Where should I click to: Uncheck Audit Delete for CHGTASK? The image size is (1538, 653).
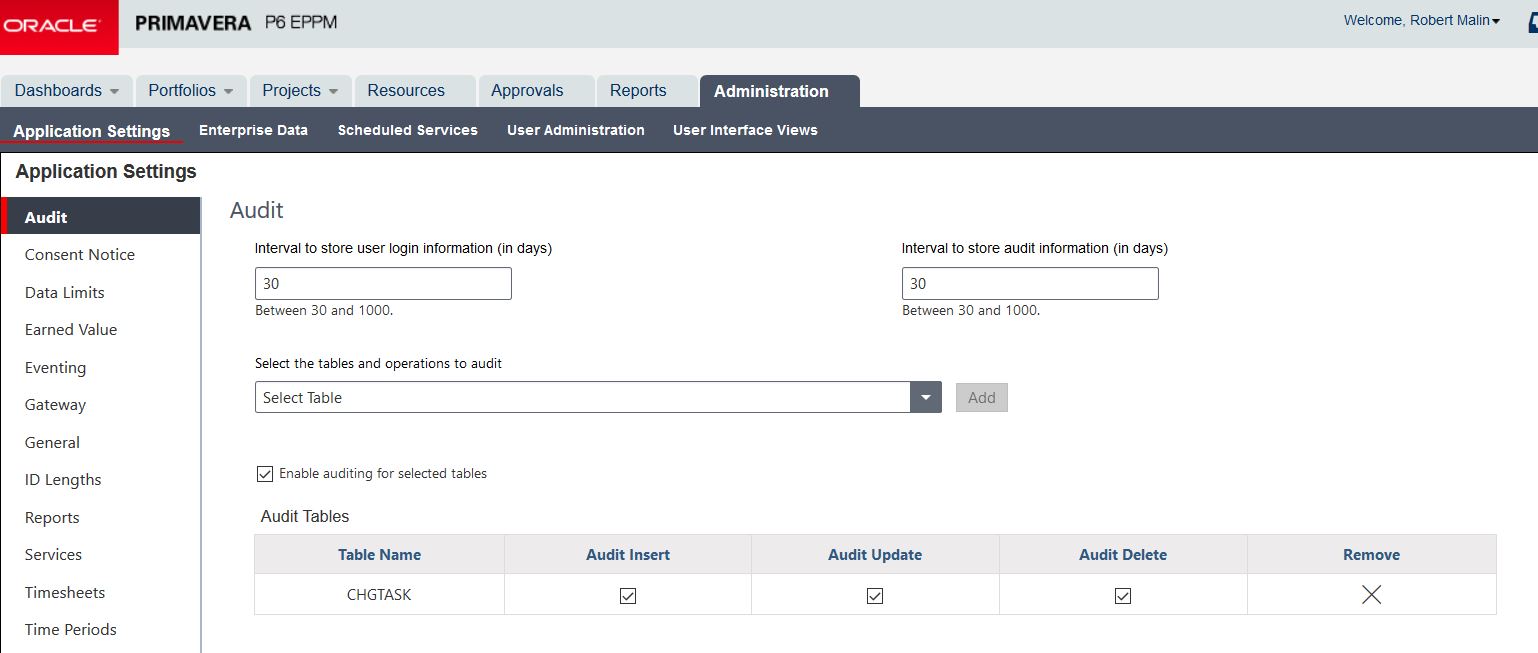(1122, 594)
